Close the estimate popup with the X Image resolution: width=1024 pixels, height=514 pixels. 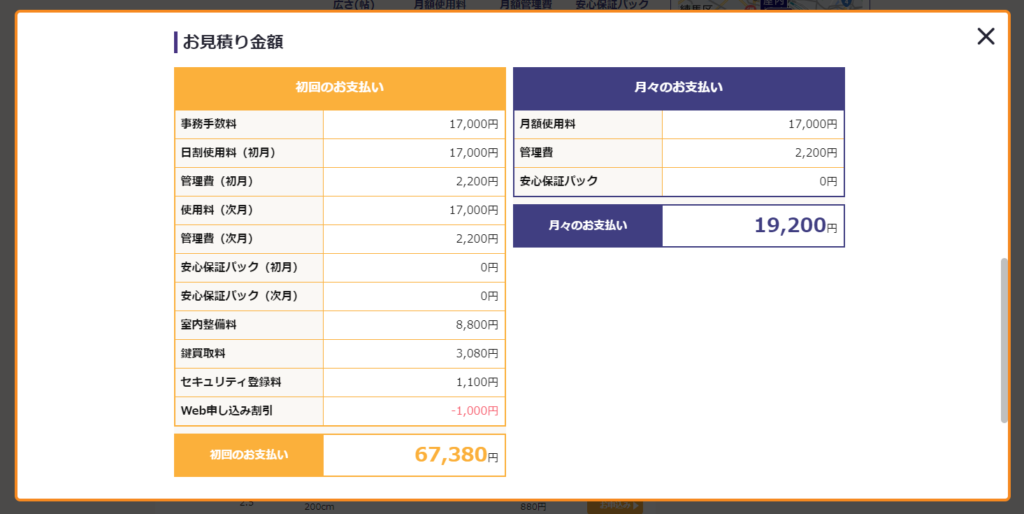(x=985, y=37)
